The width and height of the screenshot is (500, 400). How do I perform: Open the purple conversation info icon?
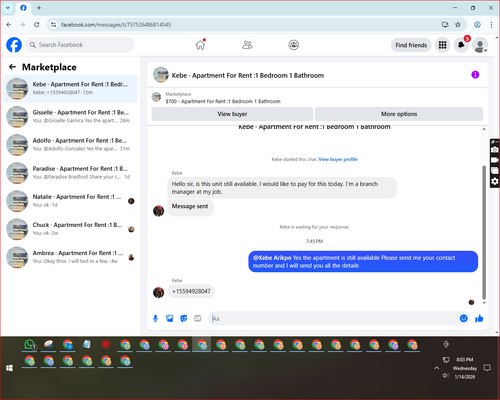(475, 75)
